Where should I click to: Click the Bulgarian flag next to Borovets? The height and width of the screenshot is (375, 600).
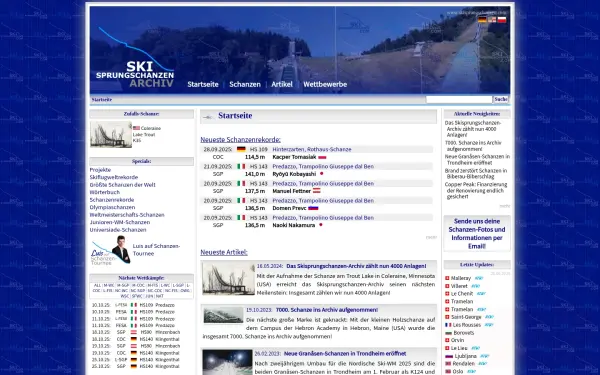(448, 333)
